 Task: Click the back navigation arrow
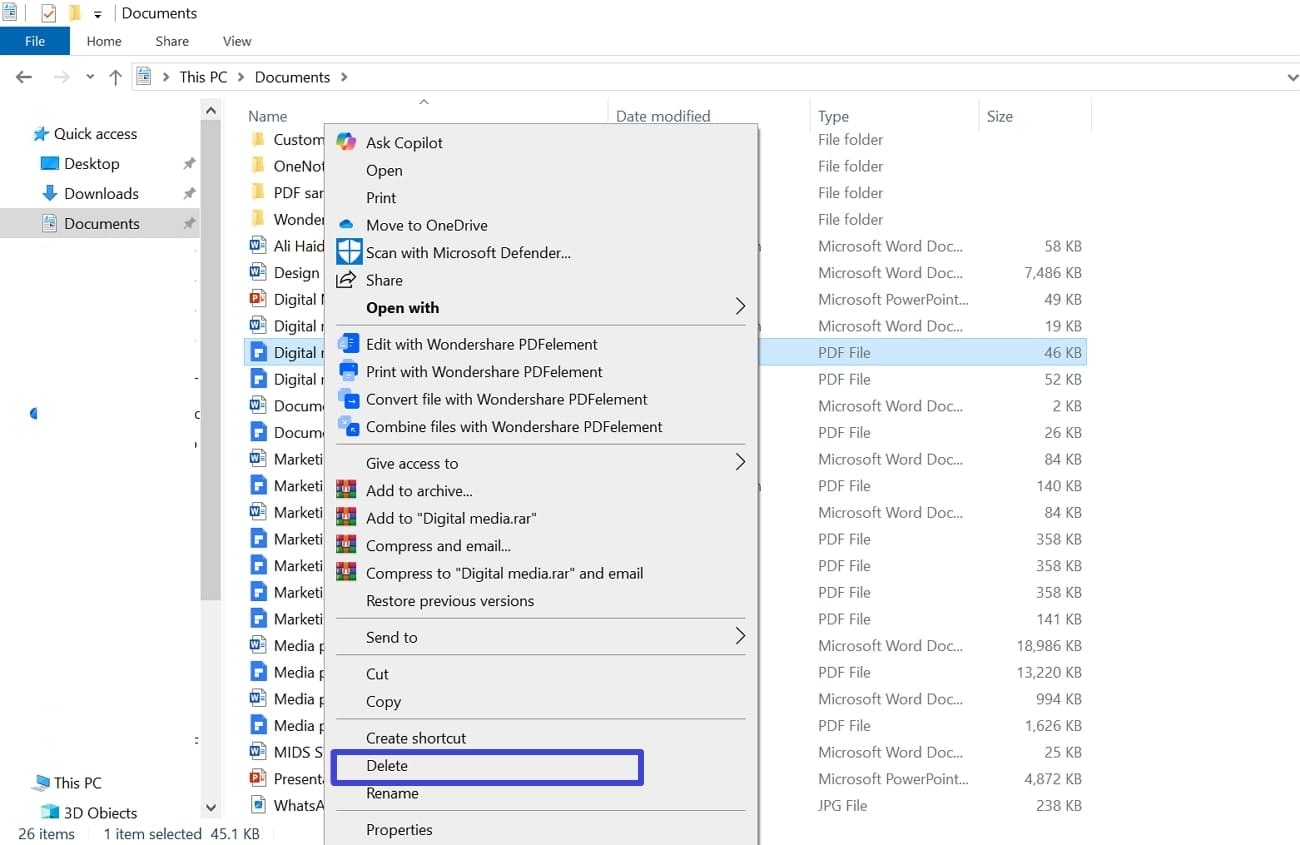point(23,76)
